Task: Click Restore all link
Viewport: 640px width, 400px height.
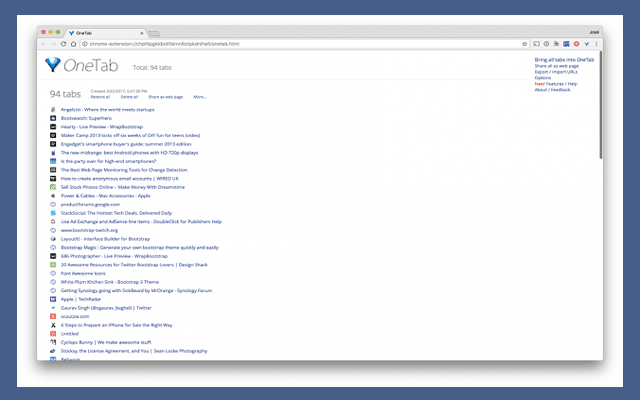Action: 100,97
